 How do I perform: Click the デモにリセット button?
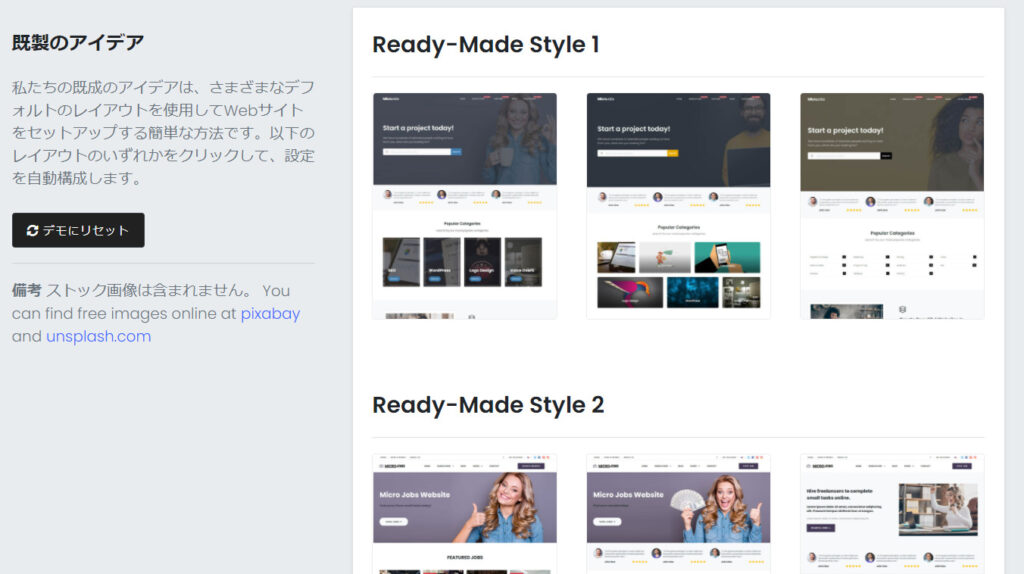(x=78, y=230)
